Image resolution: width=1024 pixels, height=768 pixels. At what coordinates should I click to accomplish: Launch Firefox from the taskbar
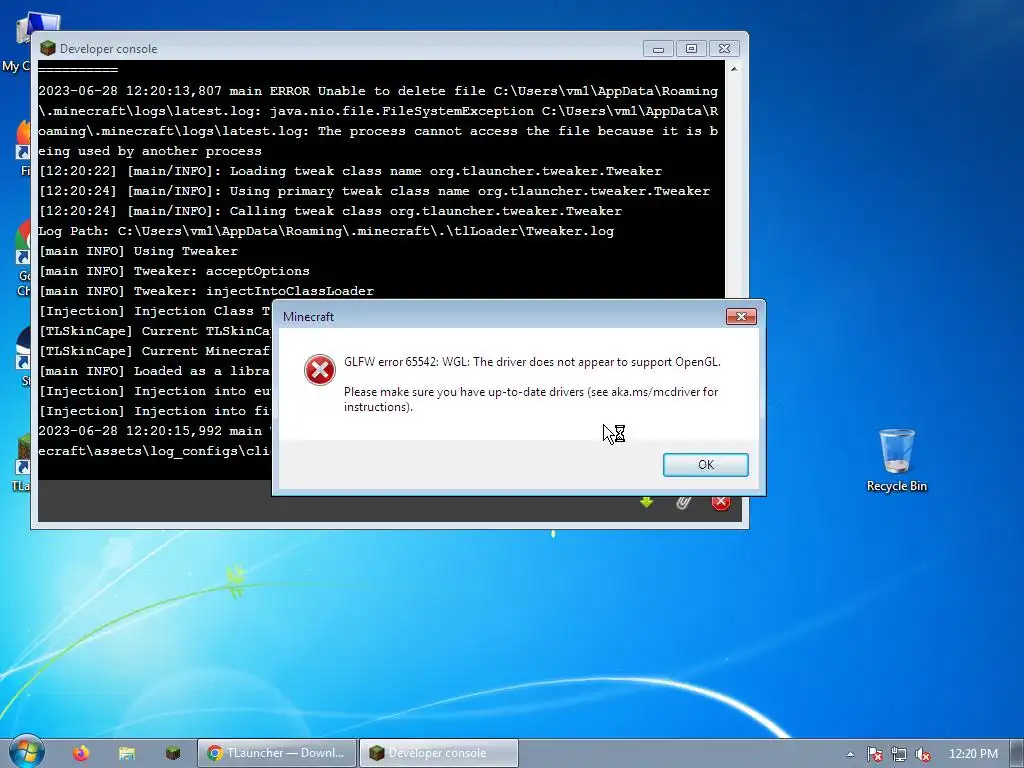point(81,753)
